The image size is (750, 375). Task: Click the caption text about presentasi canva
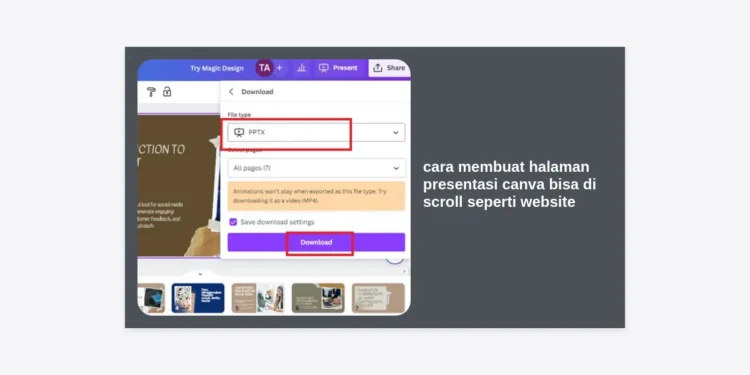509,185
